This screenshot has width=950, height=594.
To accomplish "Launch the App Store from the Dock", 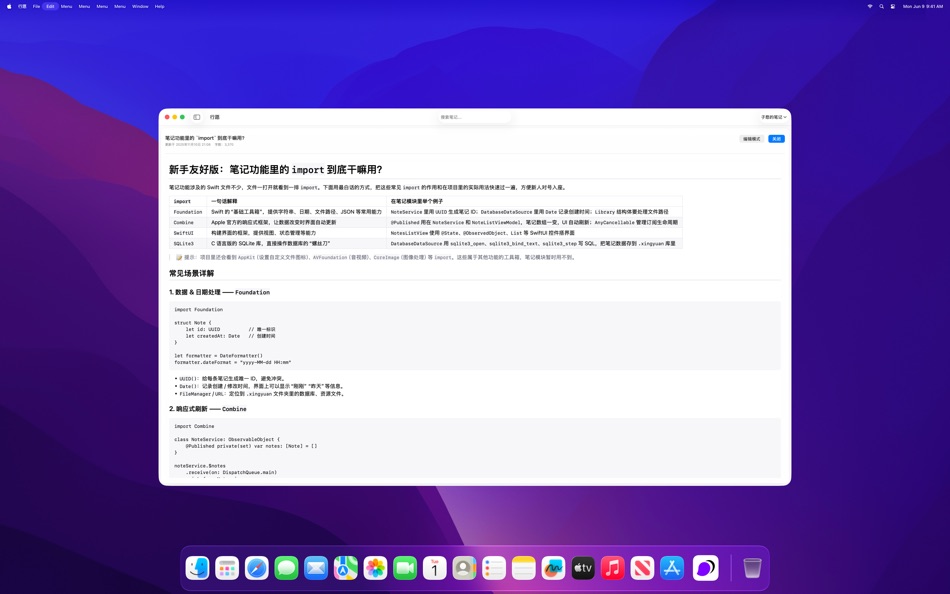I will pyautogui.click(x=670, y=568).
